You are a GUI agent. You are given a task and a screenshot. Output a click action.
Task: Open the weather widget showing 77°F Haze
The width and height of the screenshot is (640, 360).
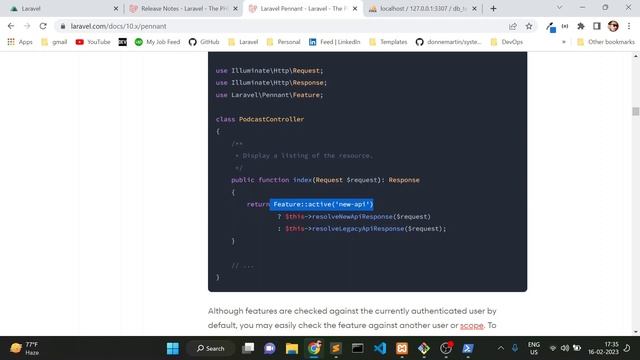pos(25,348)
